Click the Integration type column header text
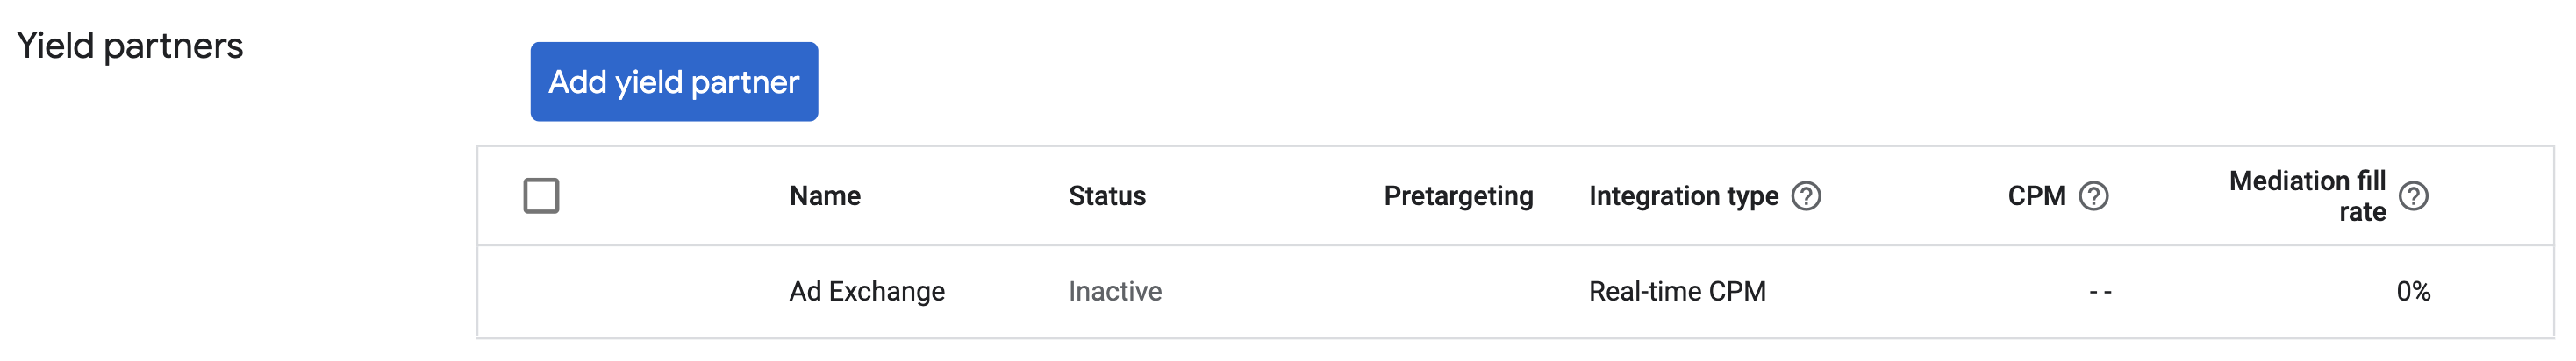This screenshot has width=2576, height=361. pos(1683,196)
